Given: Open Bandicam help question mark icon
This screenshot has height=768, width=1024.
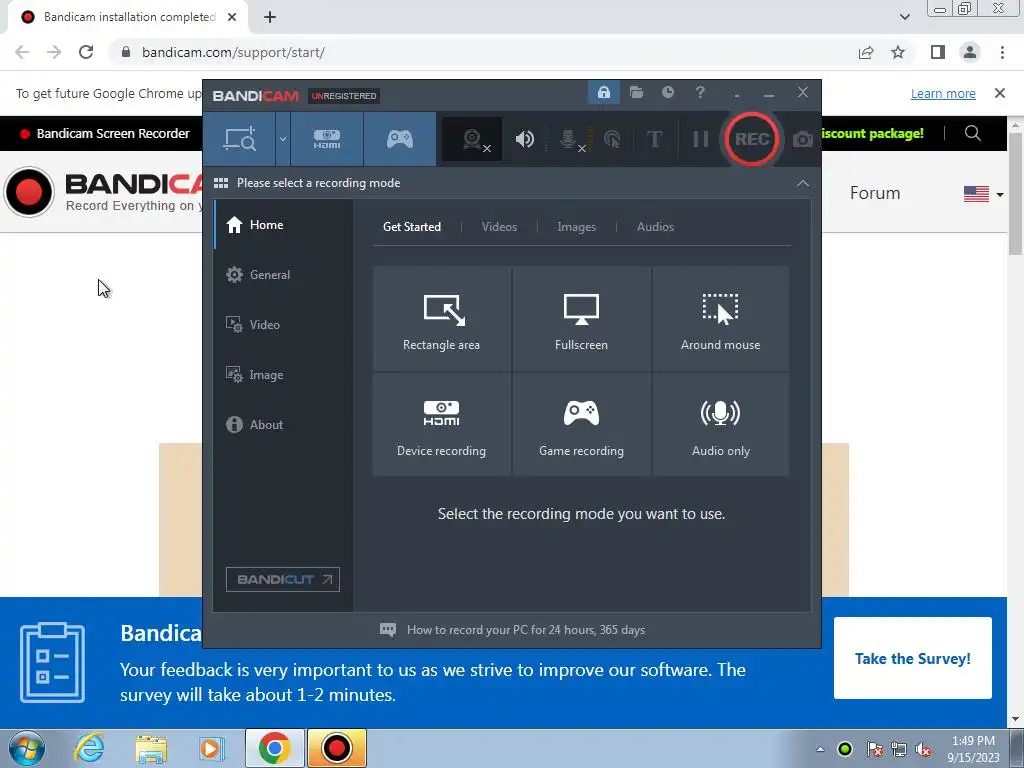Looking at the screenshot, I should [700, 92].
